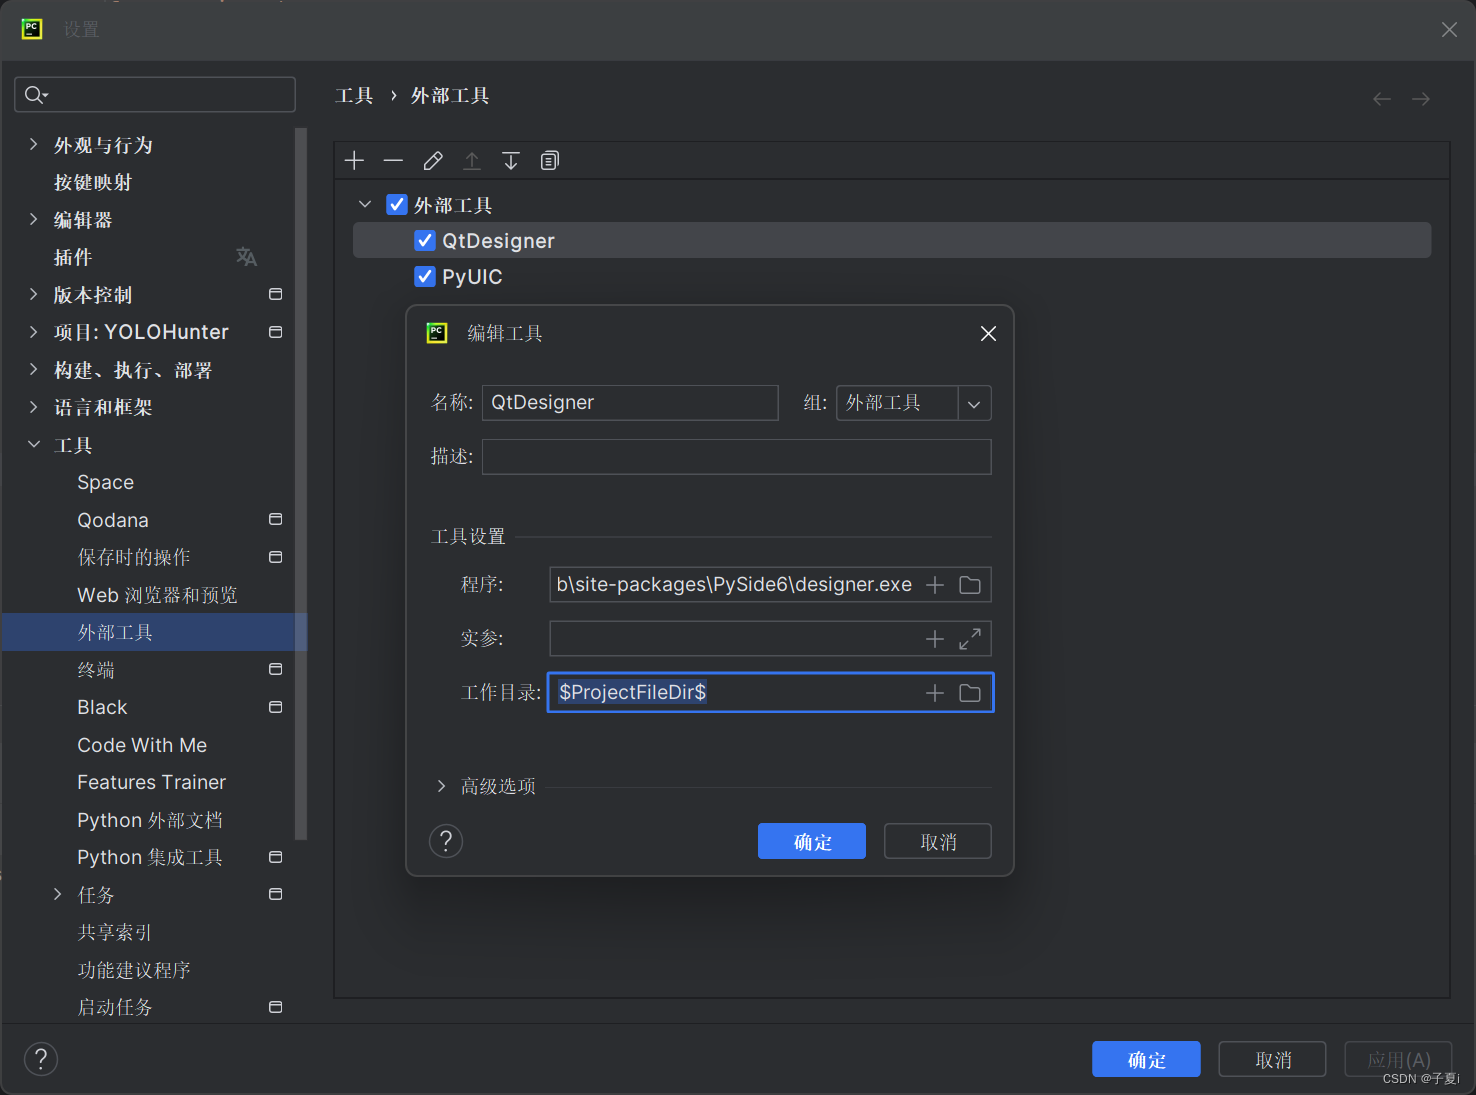Disable the PyUIC external tool

tap(425, 276)
